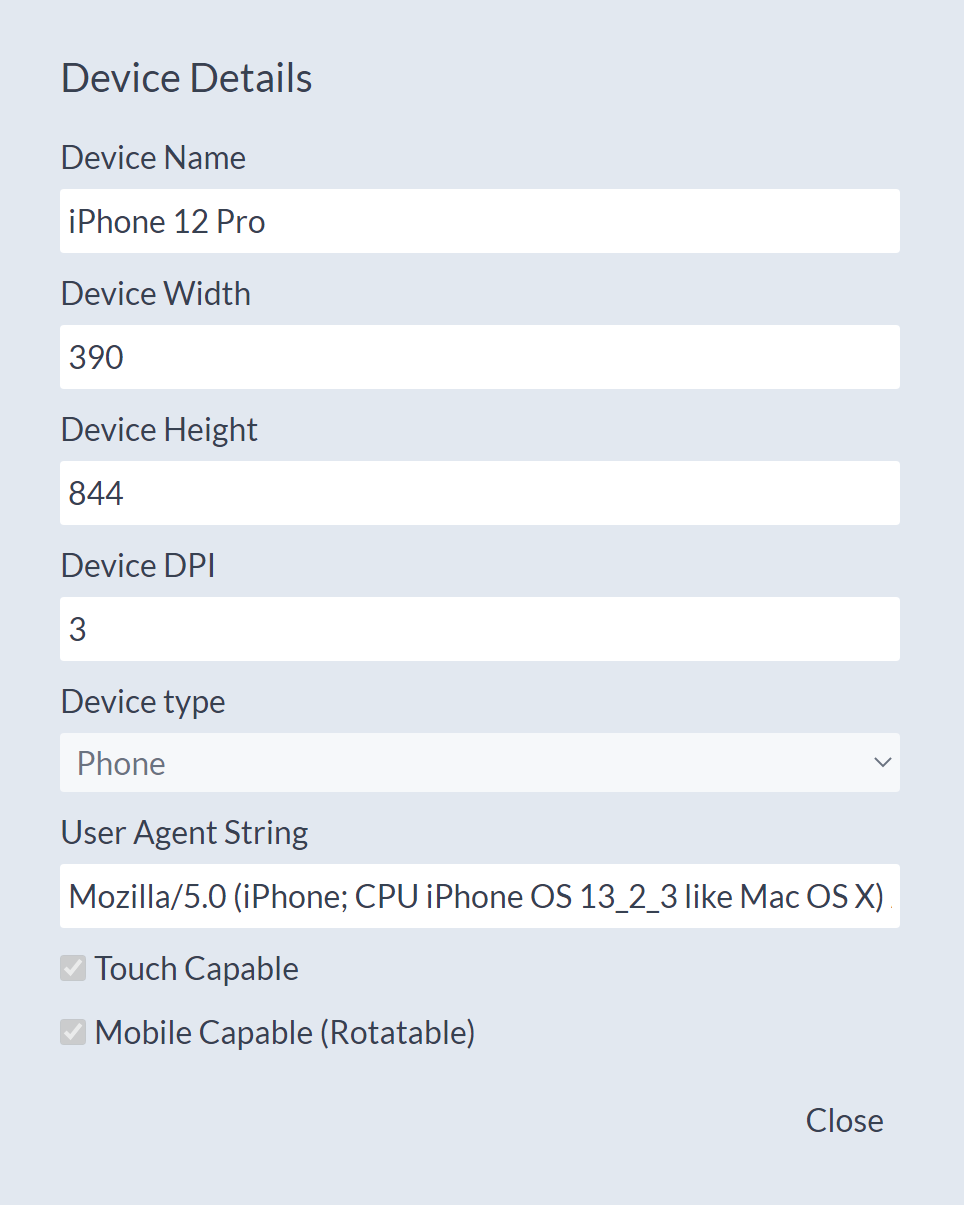Screen dimensions: 964x1205
Task: Click the "iPhone 12 Pro" text value
Action: point(167,221)
